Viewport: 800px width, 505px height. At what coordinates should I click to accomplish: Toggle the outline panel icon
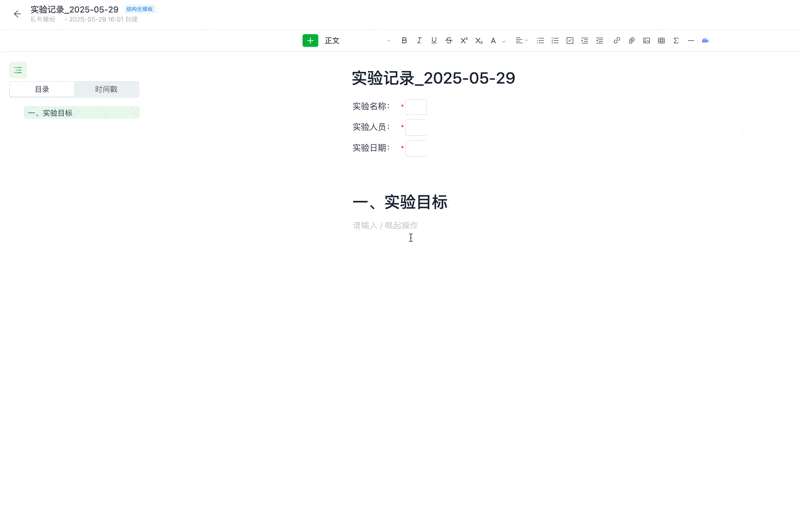click(x=18, y=70)
